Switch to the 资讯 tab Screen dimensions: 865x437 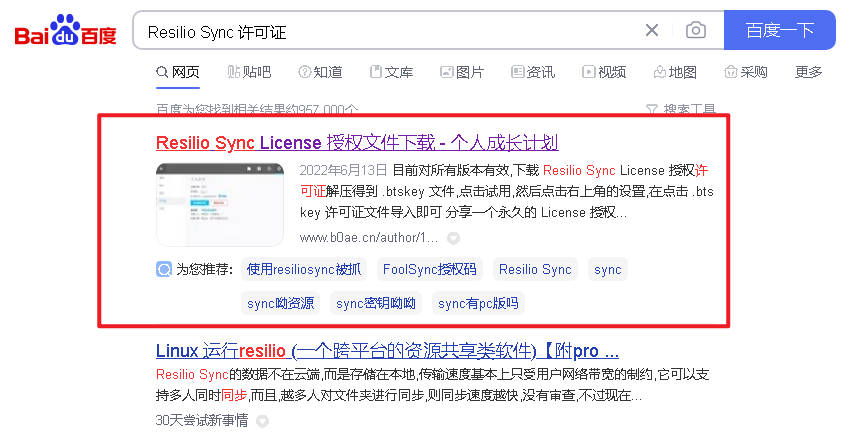click(x=533, y=72)
